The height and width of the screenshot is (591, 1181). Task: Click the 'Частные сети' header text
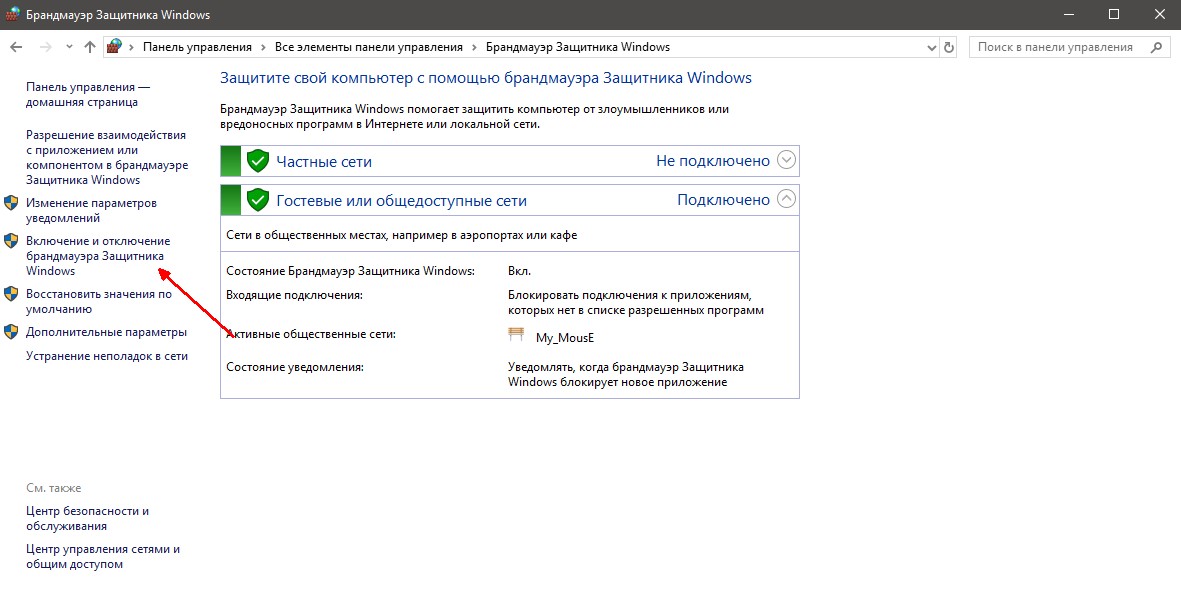click(324, 162)
